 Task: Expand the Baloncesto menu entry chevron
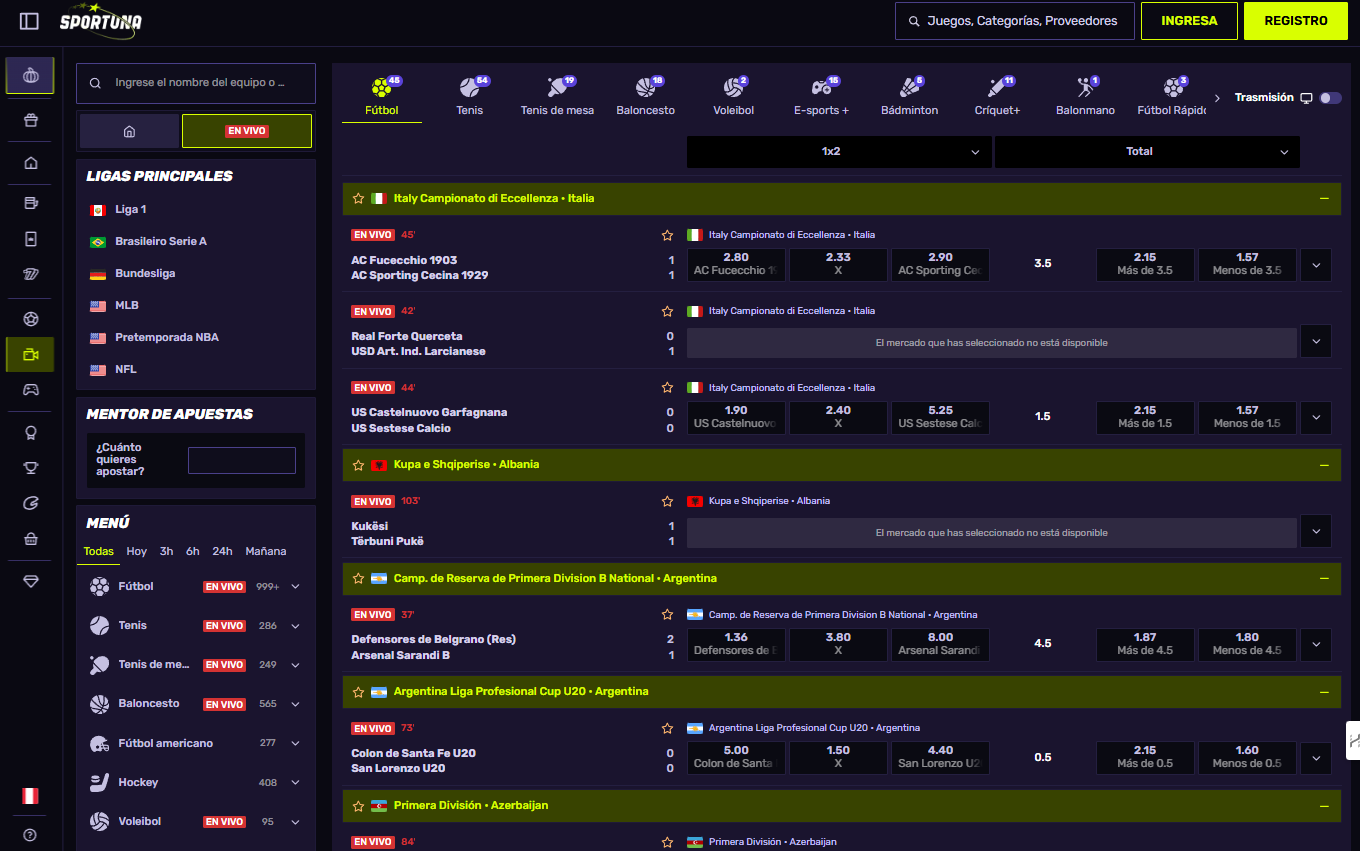point(295,704)
